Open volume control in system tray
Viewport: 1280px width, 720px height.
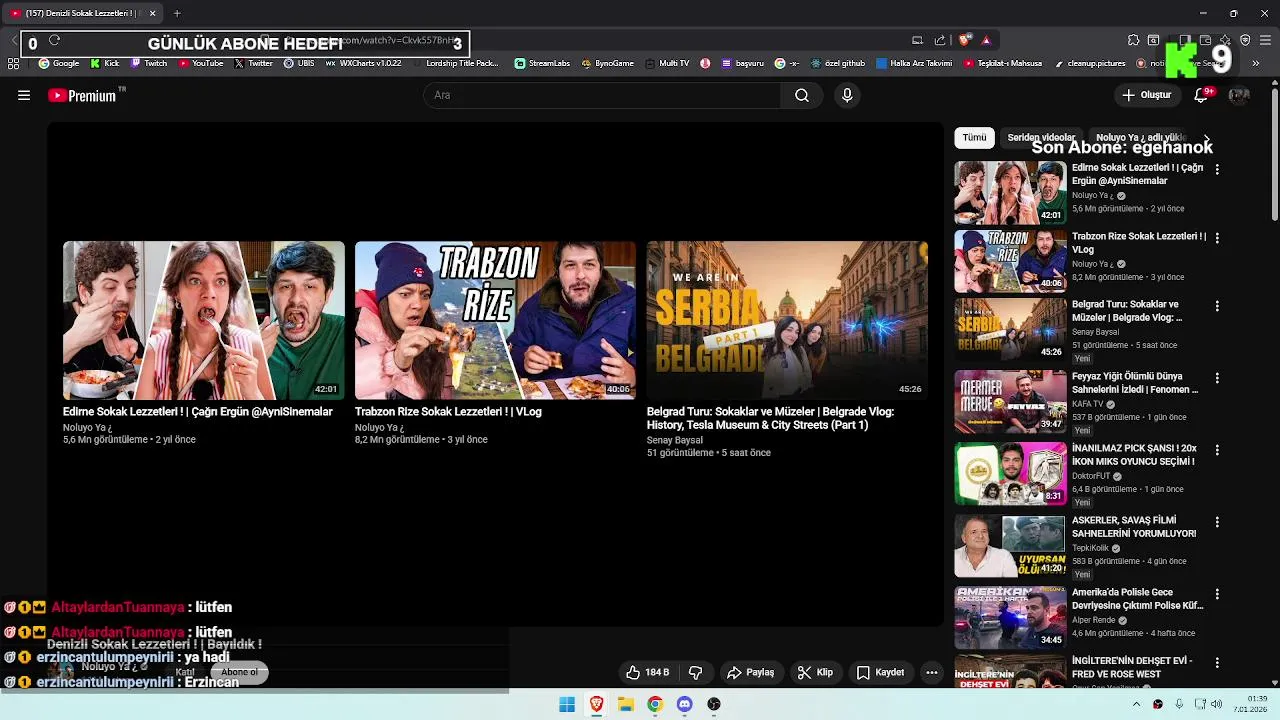(1217, 704)
